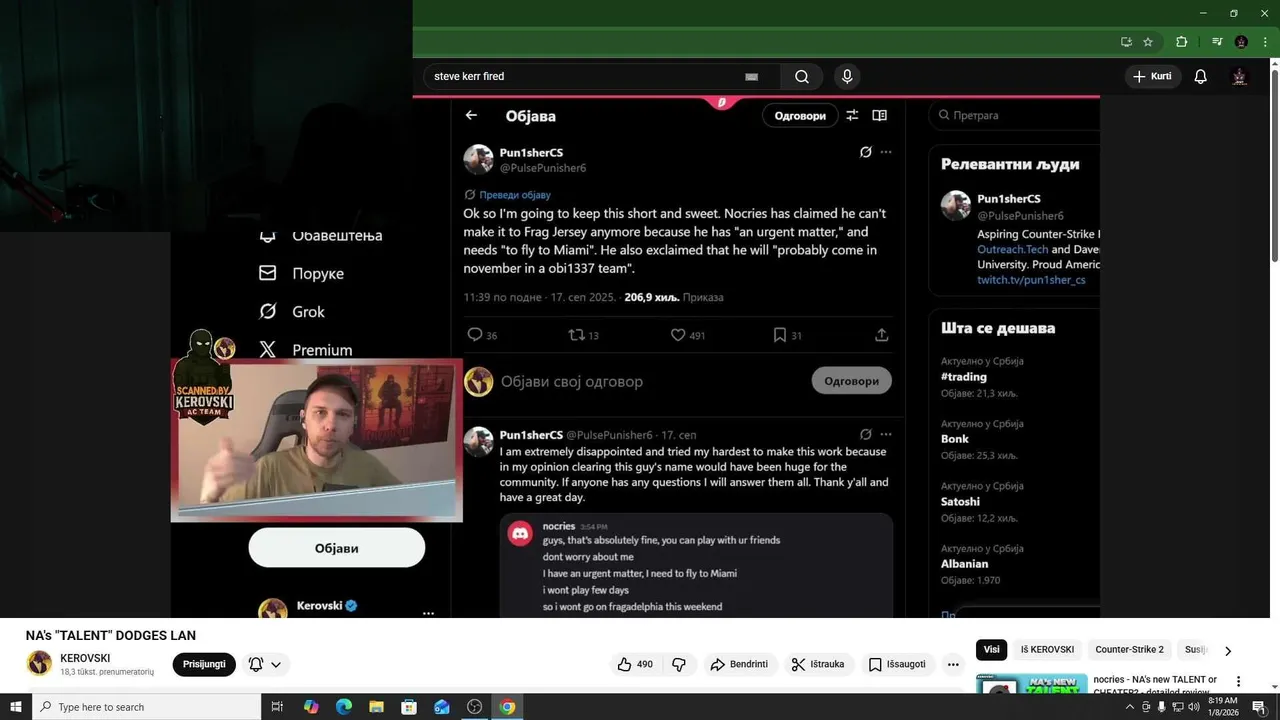Open YouTube notifications bell in header
1280x720 pixels.
pyautogui.click(x=1201, y=77)
